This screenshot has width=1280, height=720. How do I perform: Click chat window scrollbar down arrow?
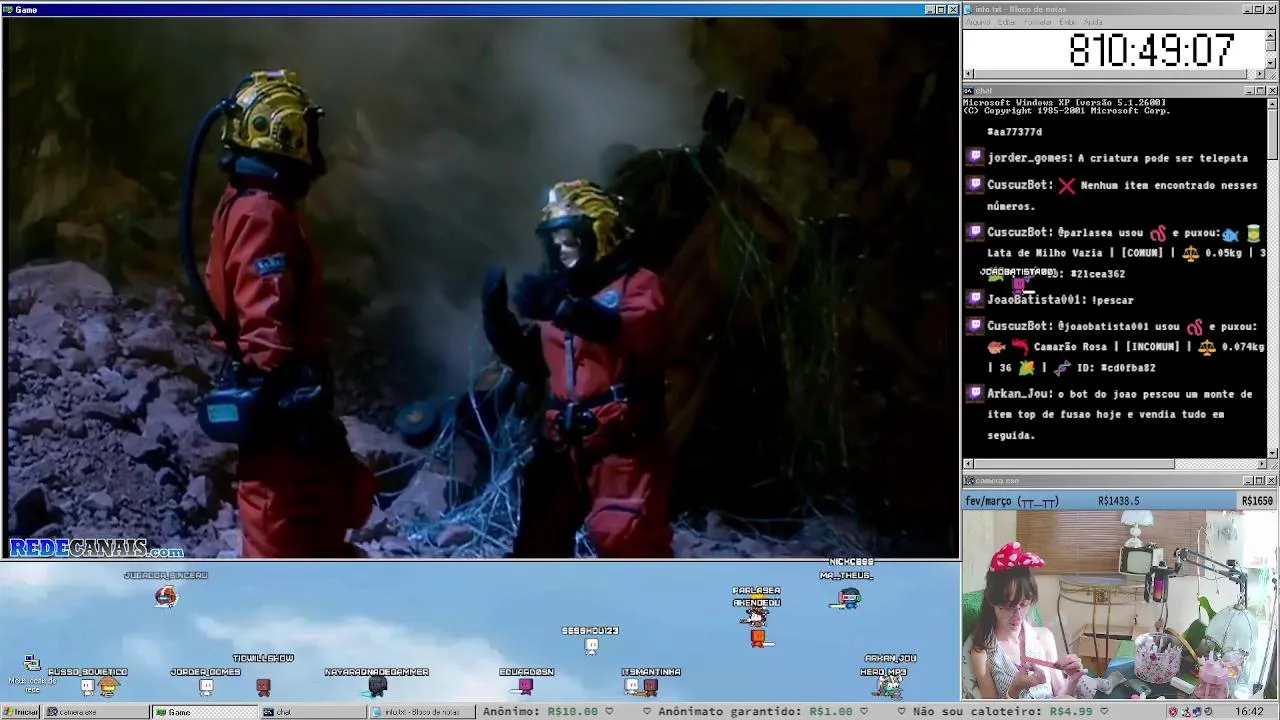pyautogui.click(x=1272, y=452)
